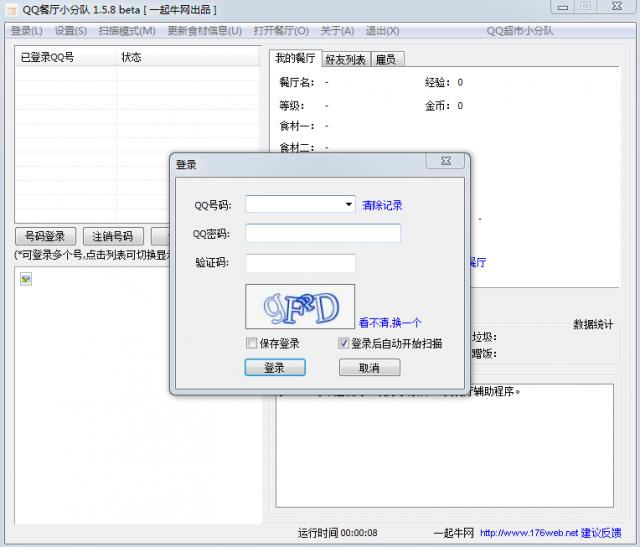Screen dimensions: 640x547
Task: Click the 注销号码 button
Action: click(x=113, y=236)
